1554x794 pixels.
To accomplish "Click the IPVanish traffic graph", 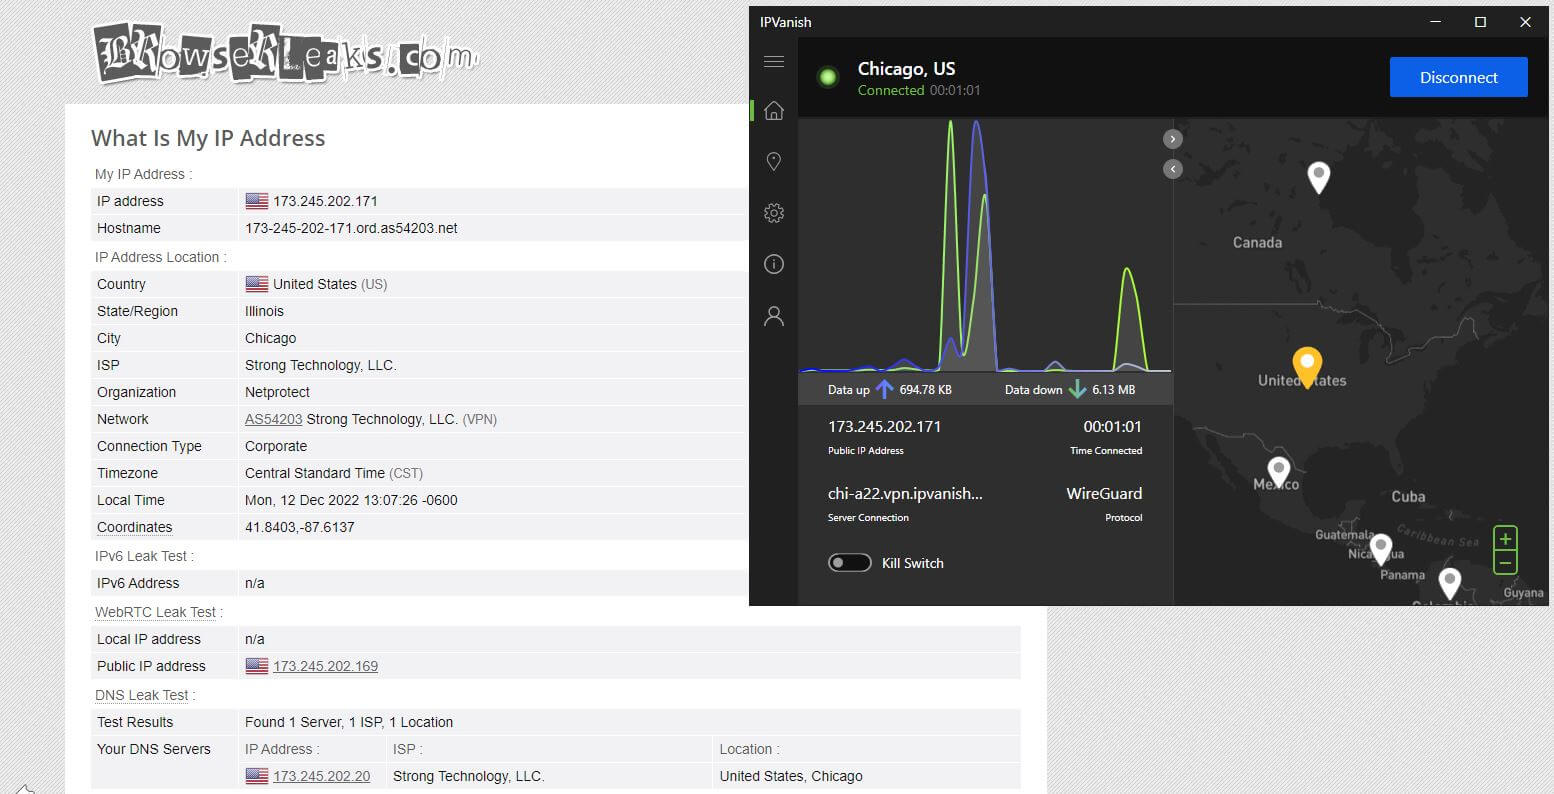I will pyautogui.click(x=985, y=245).
